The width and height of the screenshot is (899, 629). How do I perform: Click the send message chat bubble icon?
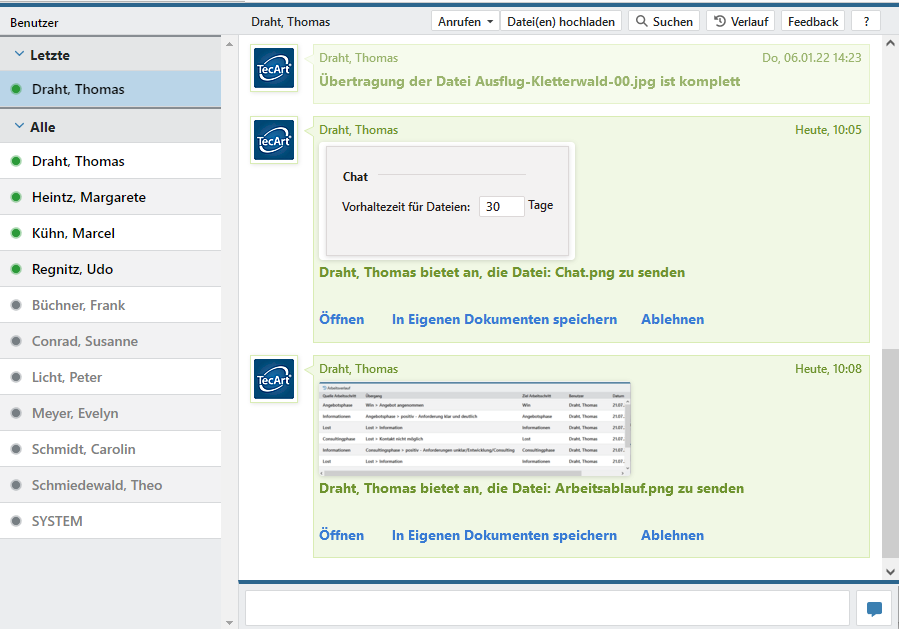[x=874, y=608]
